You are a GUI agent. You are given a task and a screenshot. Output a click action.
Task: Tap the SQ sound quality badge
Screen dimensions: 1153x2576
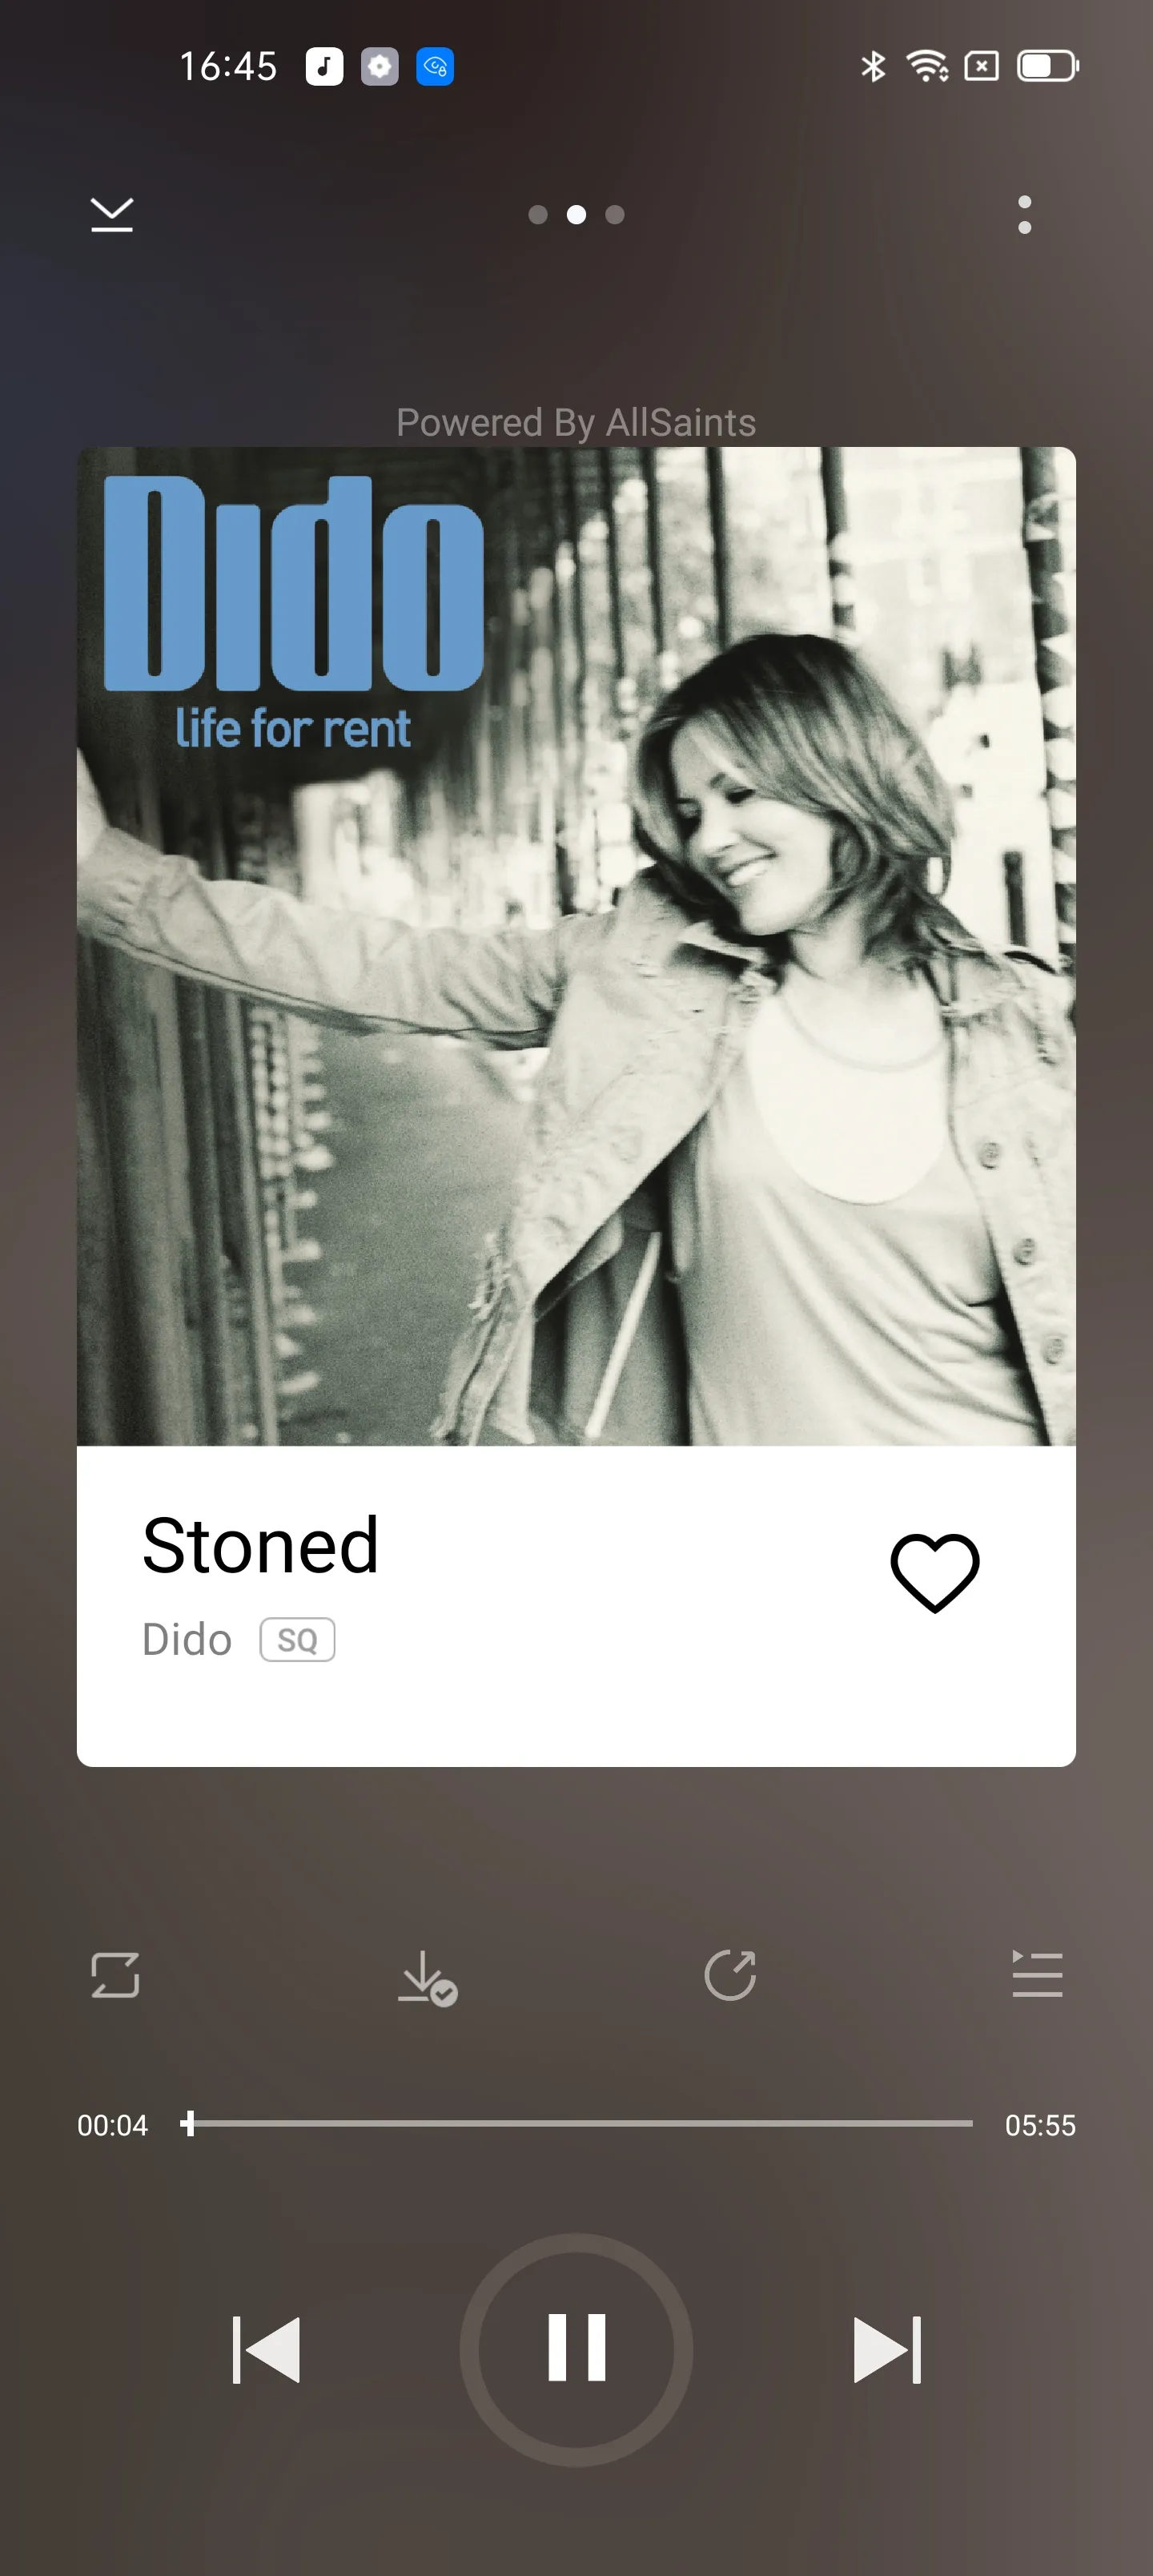pyautogui.click(x=297, y=1640)
